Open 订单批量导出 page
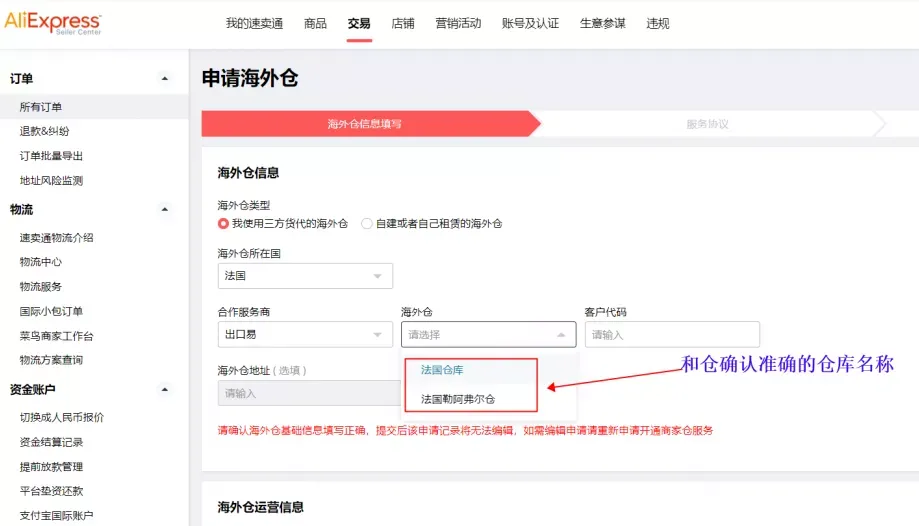Viewport: 919px width, 526px height. pyautogui.click(x=51, y=155)
